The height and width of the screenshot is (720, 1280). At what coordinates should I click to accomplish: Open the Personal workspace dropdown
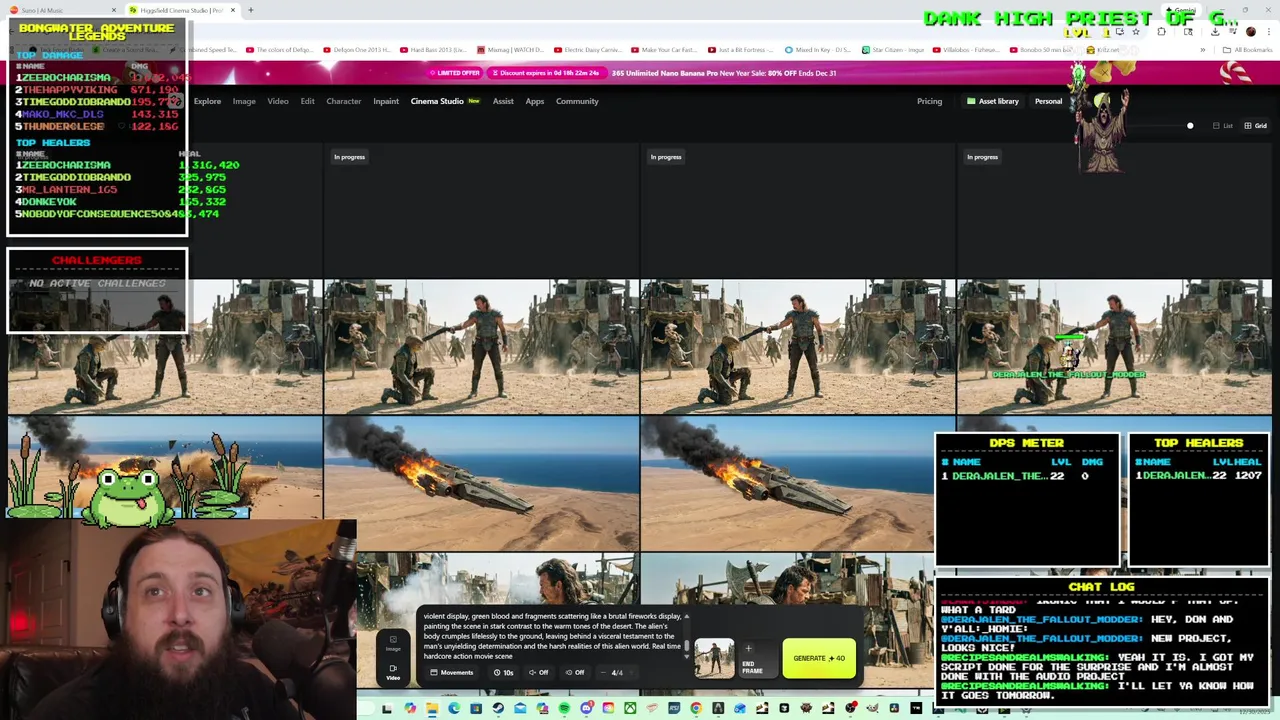[x=1049, y=101]
